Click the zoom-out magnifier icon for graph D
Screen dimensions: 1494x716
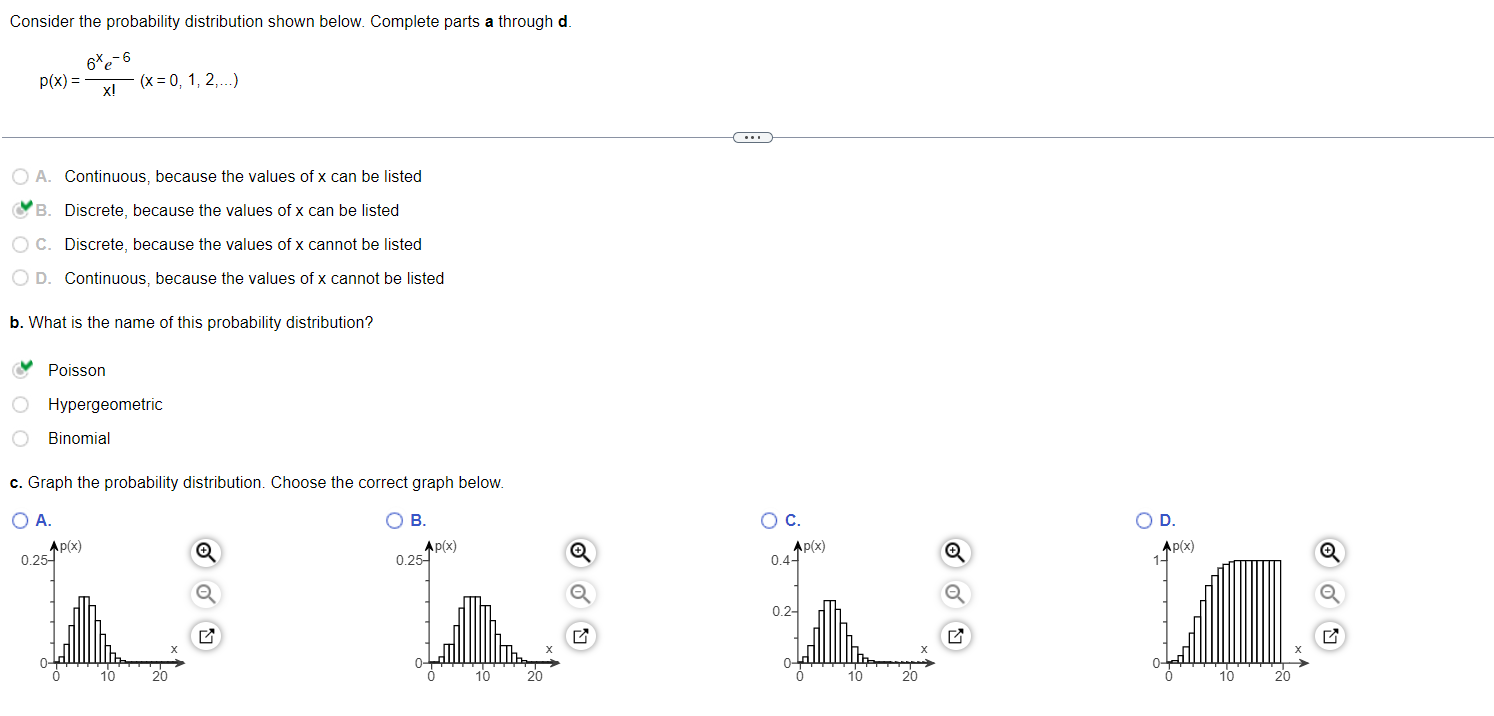pos(1329,594)
